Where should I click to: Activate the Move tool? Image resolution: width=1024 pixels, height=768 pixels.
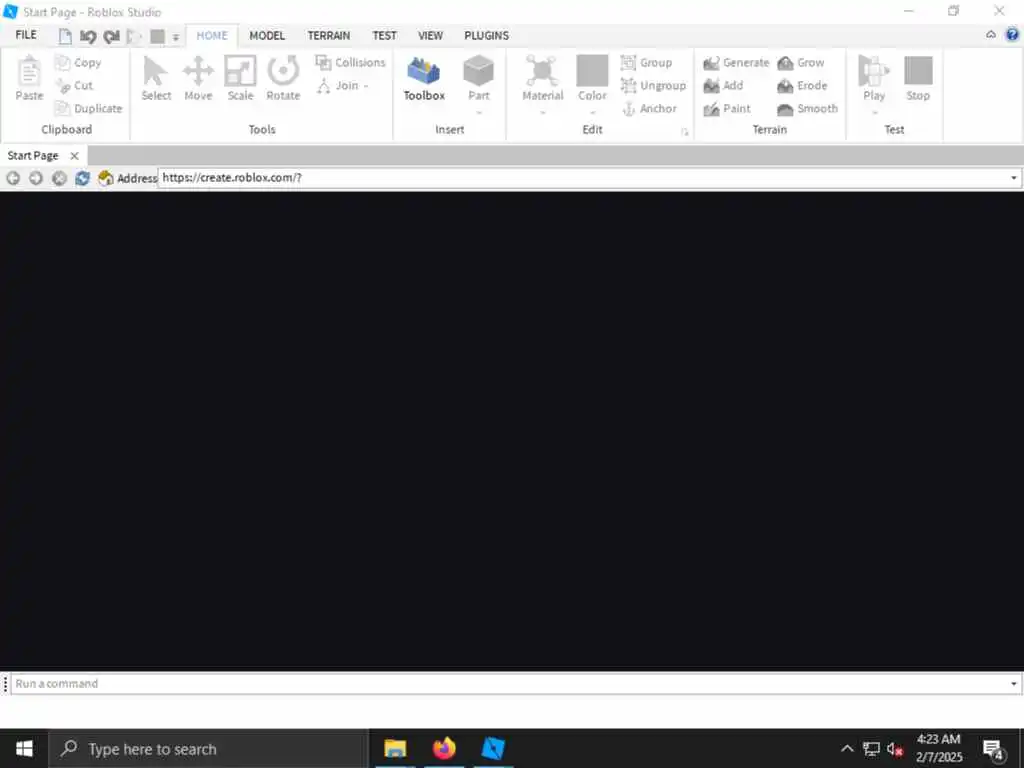tap(198, 78)
